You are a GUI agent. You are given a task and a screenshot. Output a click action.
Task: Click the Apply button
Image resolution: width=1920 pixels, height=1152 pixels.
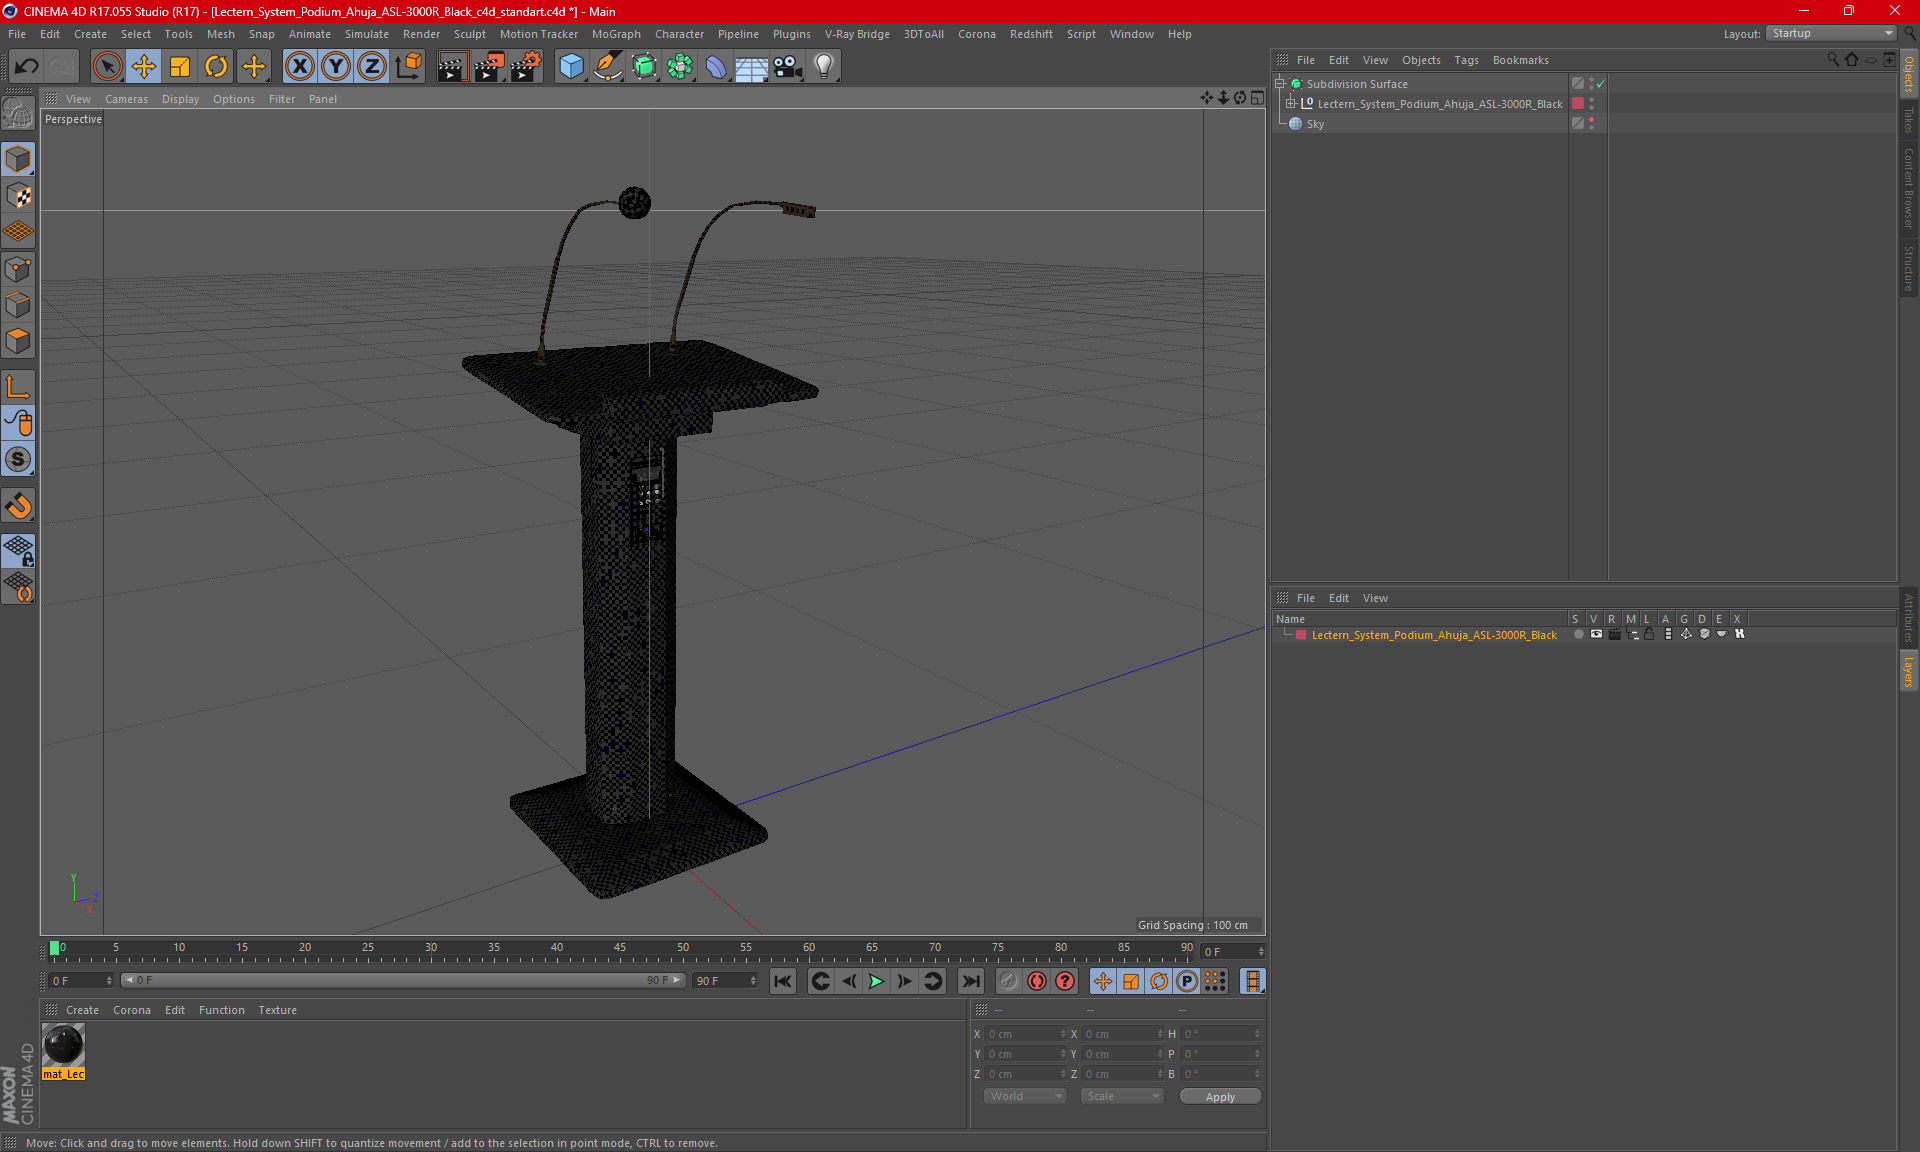1219,1096
